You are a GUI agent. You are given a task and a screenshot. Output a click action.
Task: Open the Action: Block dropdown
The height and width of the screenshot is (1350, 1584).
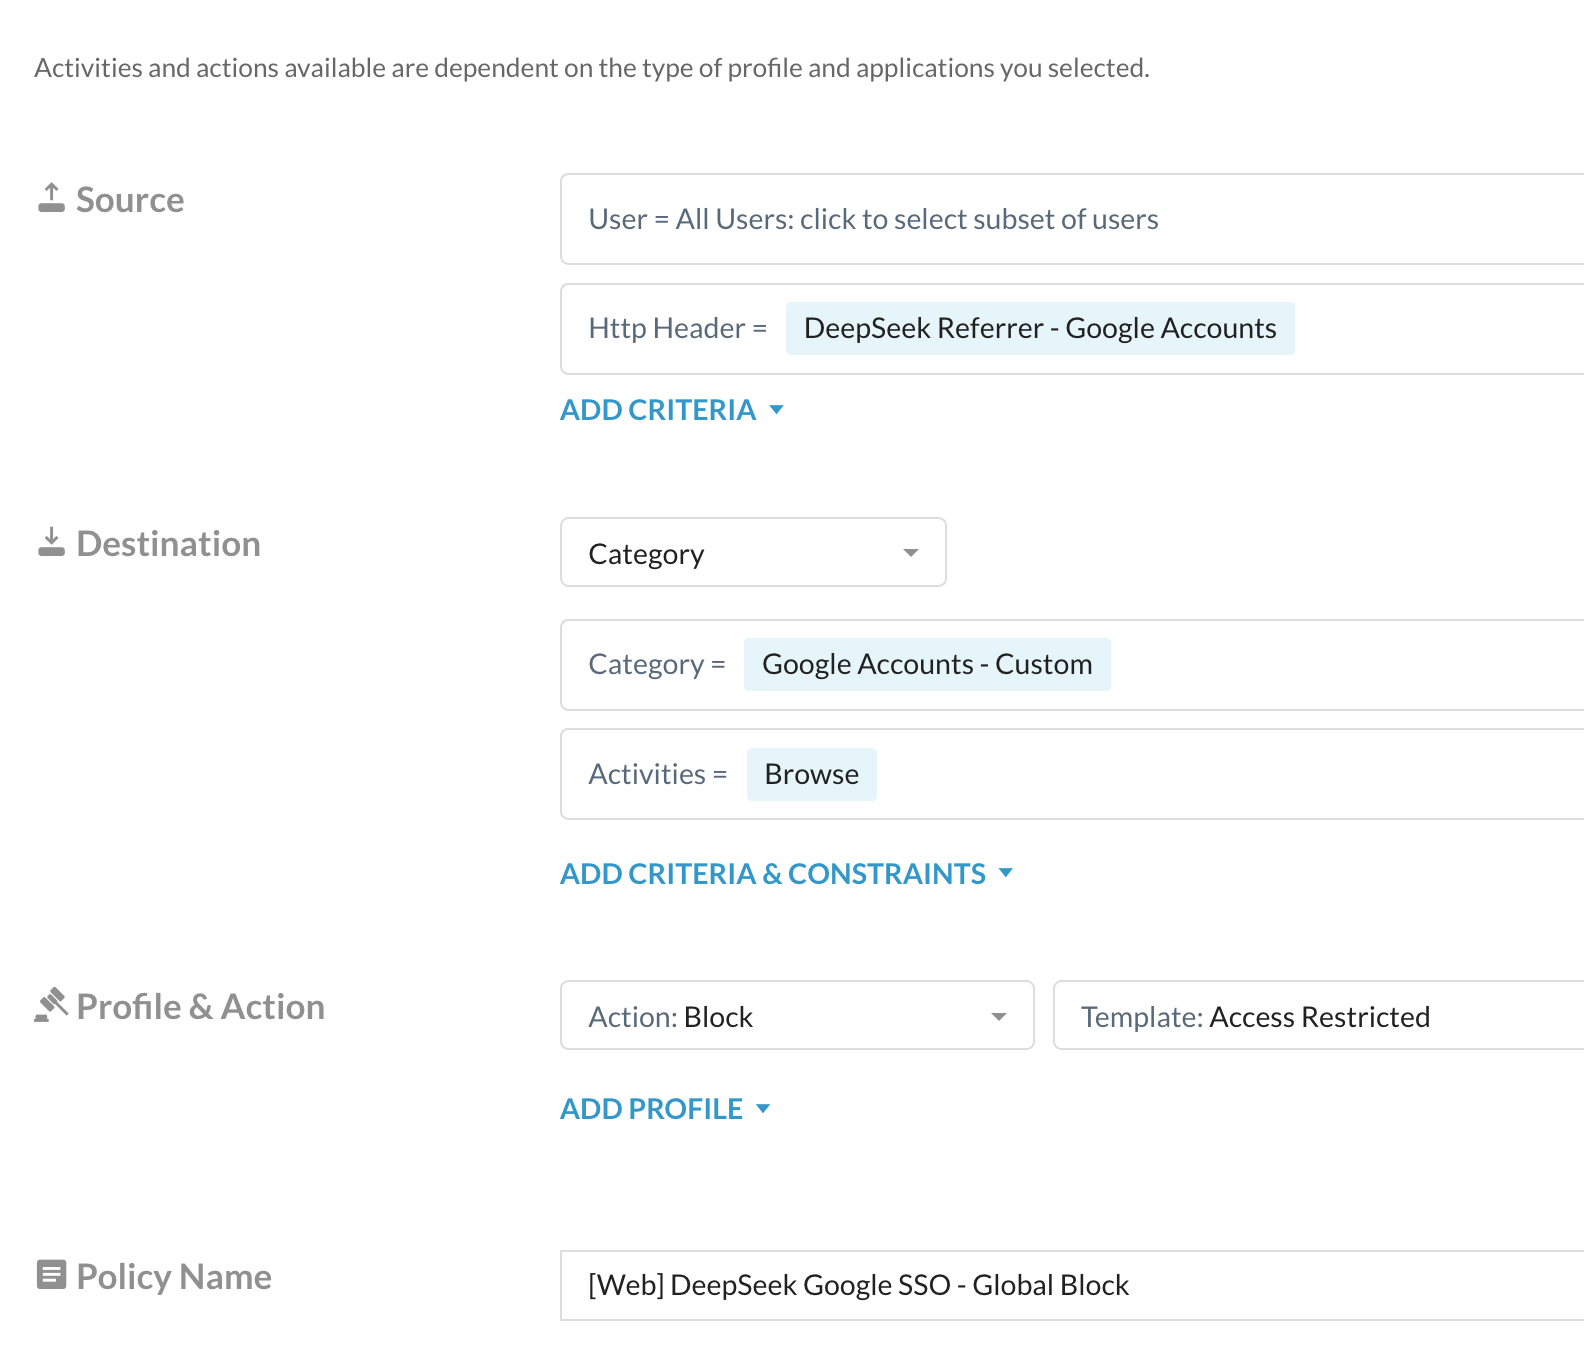(x=797, y=1015)
